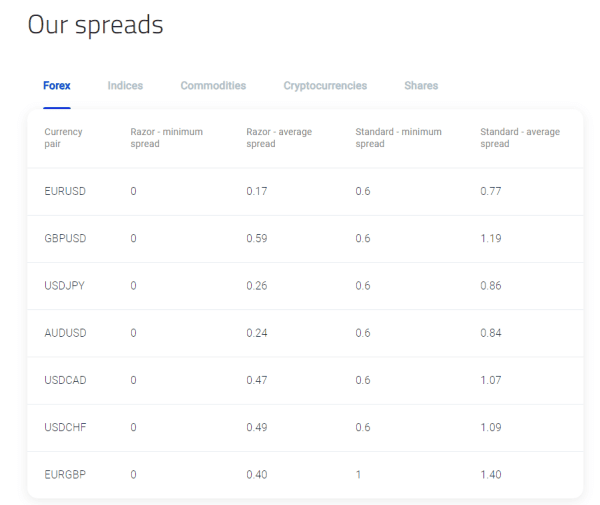
Task: Click GBPUSD Standard minimum spread 0.6
Action: 363,238
